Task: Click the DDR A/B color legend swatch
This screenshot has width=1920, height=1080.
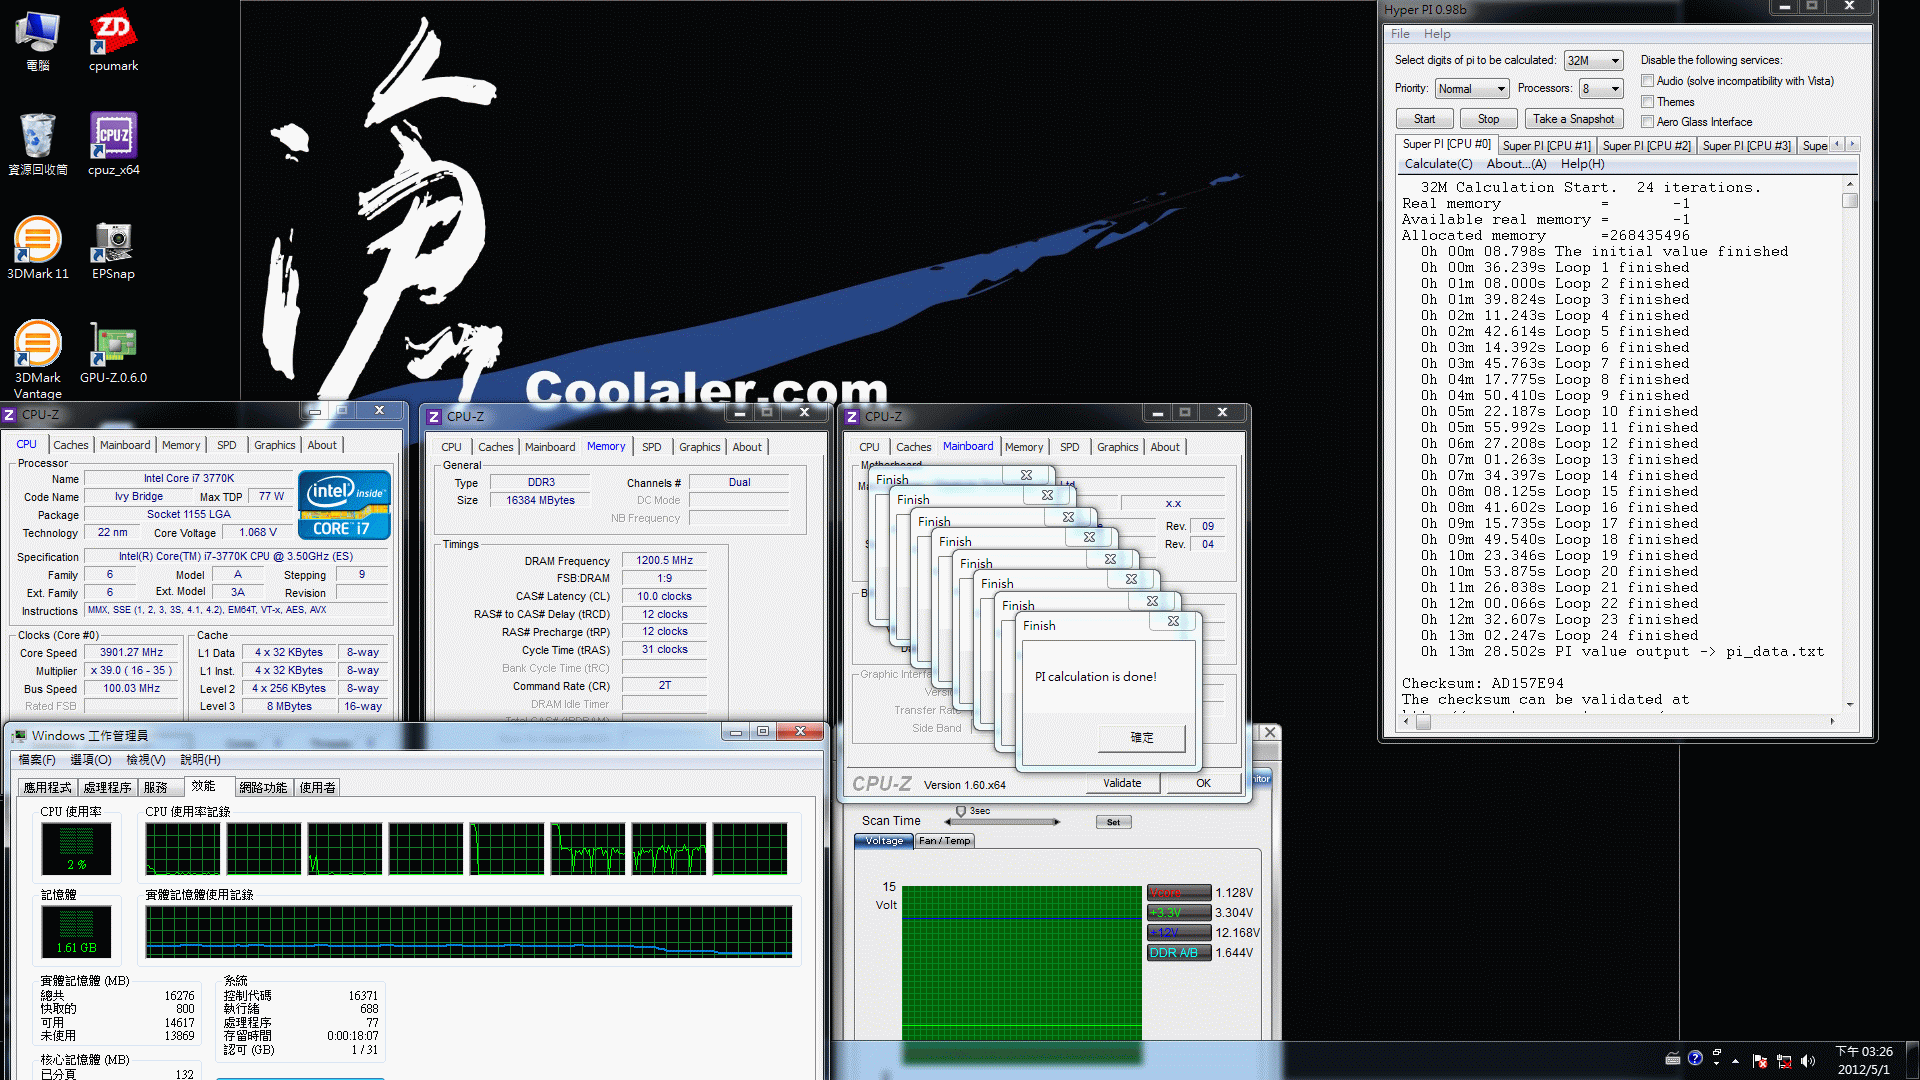Action: click(x=1179, y=953)
